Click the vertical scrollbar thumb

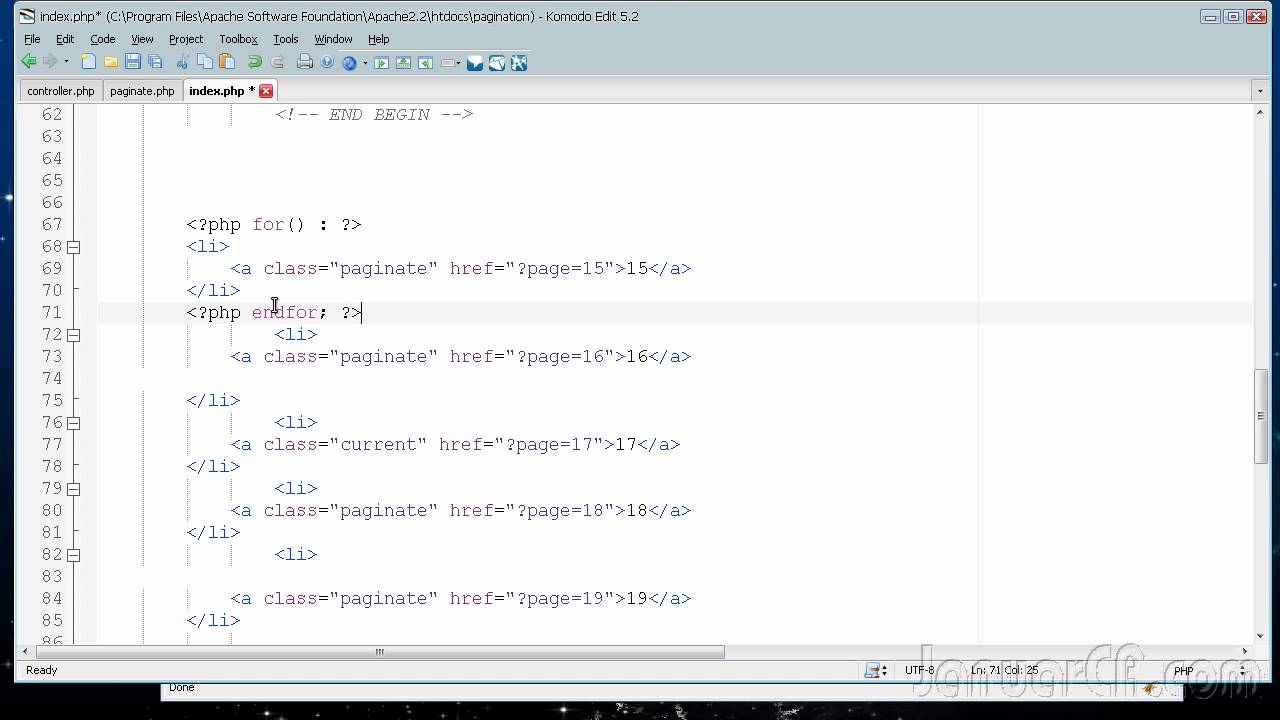[1260, 416]
